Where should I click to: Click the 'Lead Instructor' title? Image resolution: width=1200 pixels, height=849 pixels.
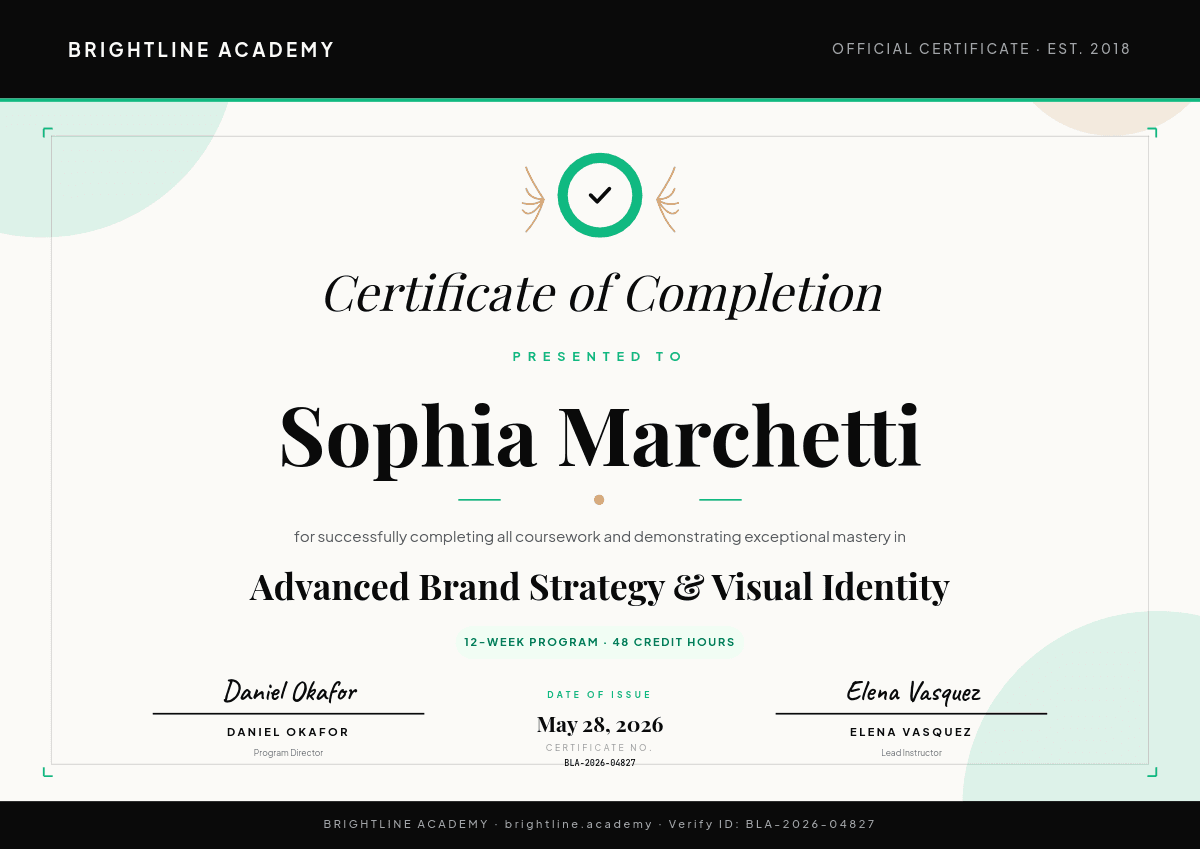click(911, 753)
